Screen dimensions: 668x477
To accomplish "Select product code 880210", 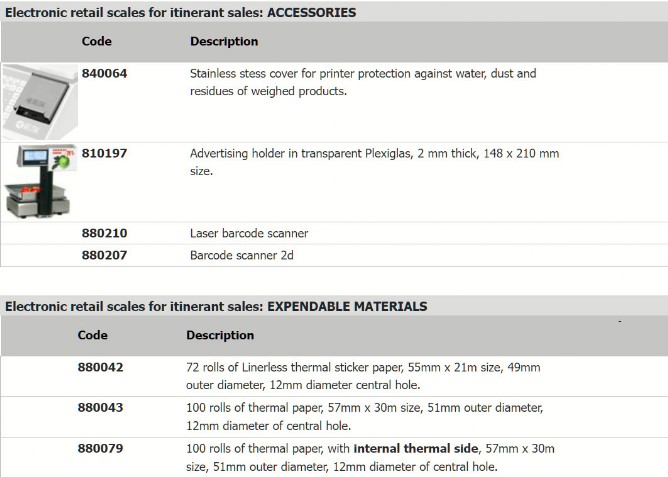I will pos(104,233).
